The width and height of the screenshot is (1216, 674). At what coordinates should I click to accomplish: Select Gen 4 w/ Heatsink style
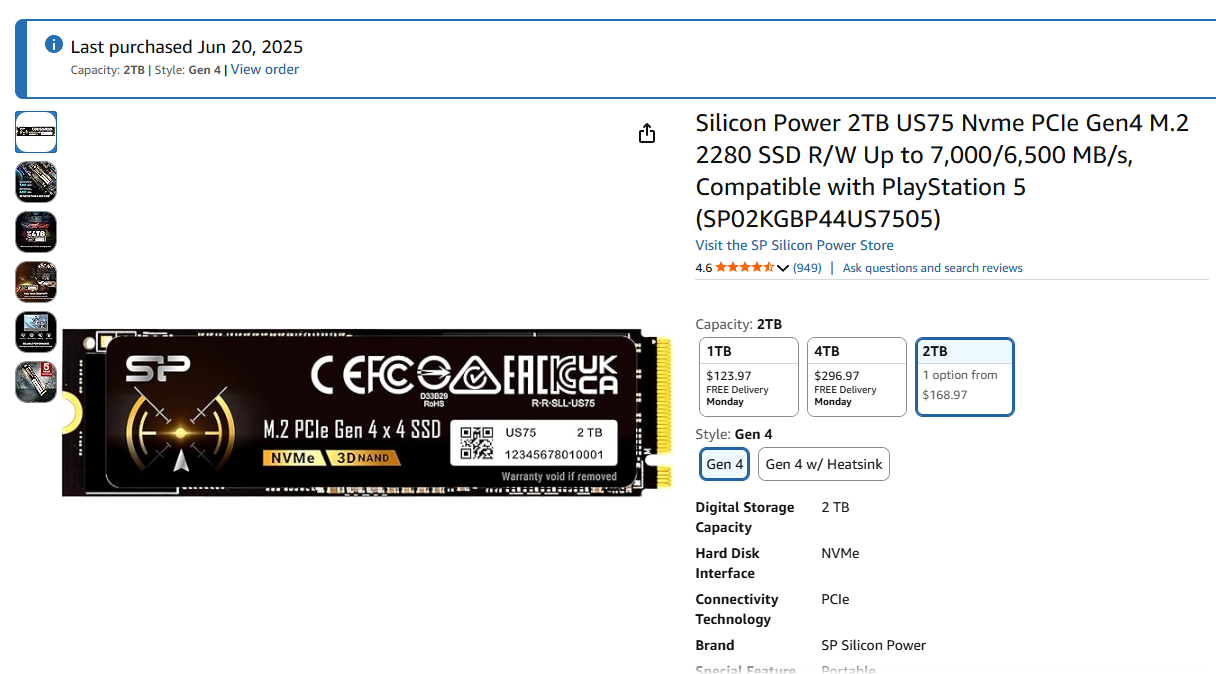823,464
